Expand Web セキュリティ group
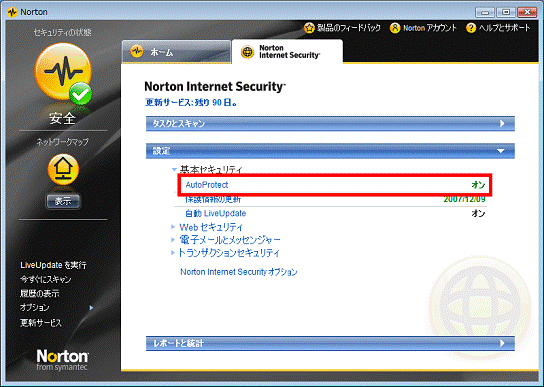 coord(173,227)
